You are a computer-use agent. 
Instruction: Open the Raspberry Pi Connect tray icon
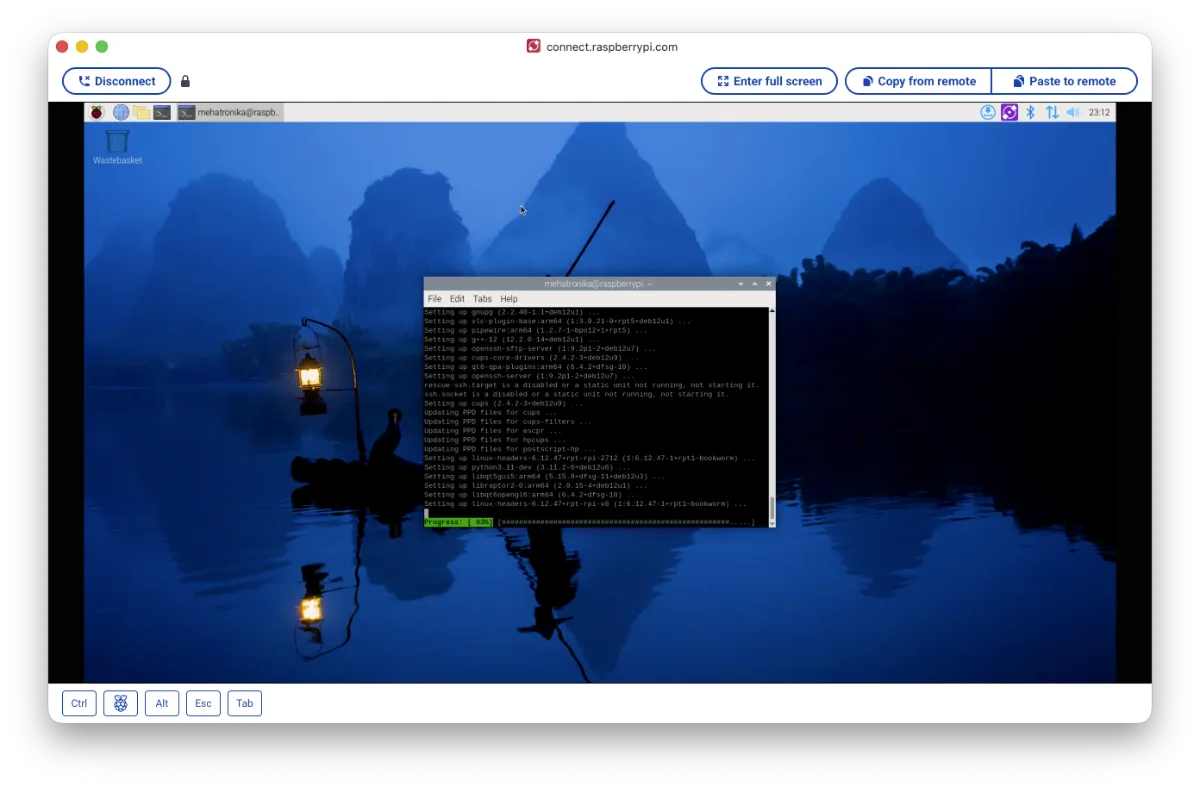click(x=1009, y=112)
